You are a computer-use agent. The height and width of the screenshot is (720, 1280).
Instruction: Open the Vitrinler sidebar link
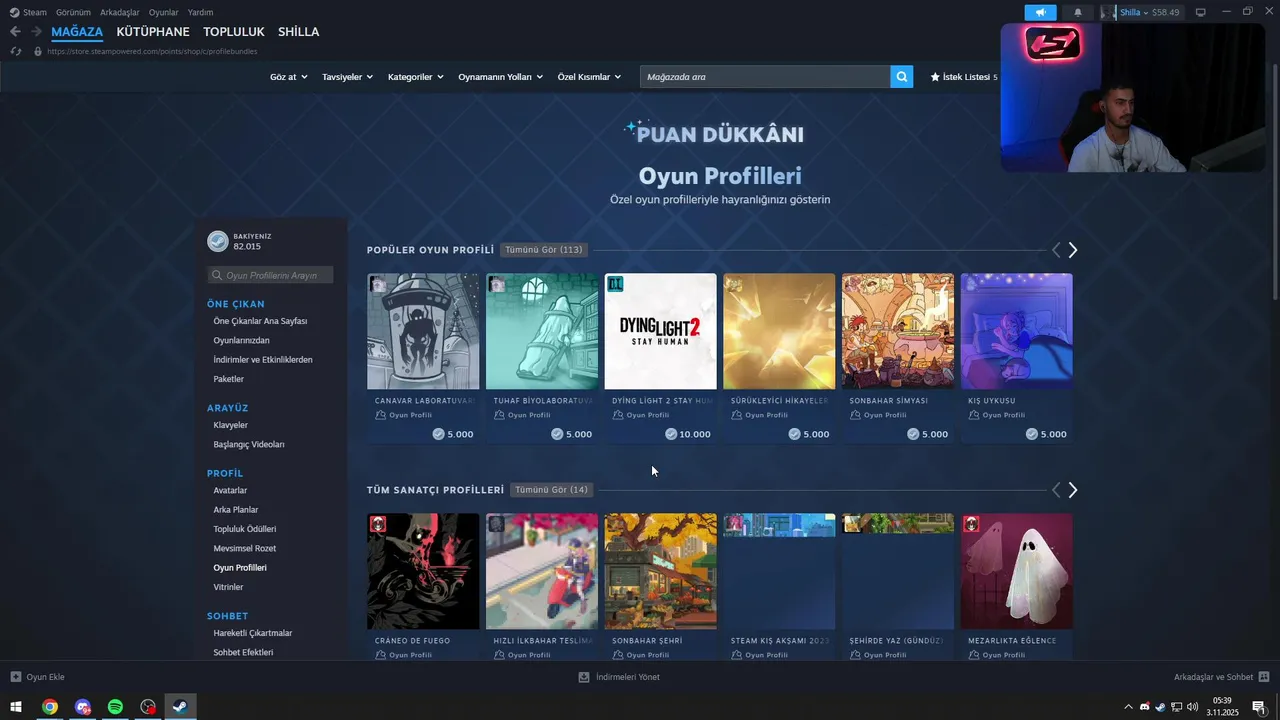pos(228,587)
